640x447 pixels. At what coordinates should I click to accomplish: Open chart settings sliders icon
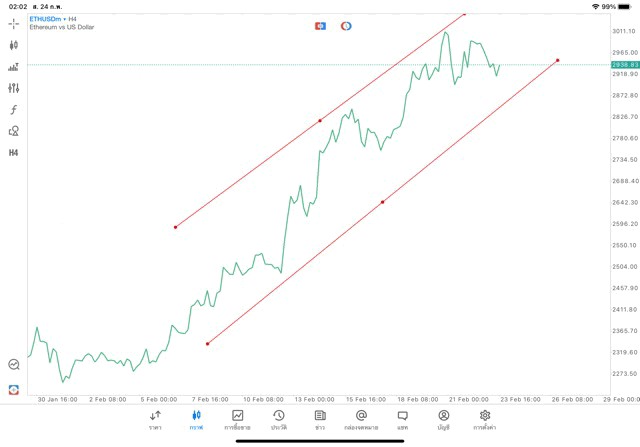(x=14, y=88)
